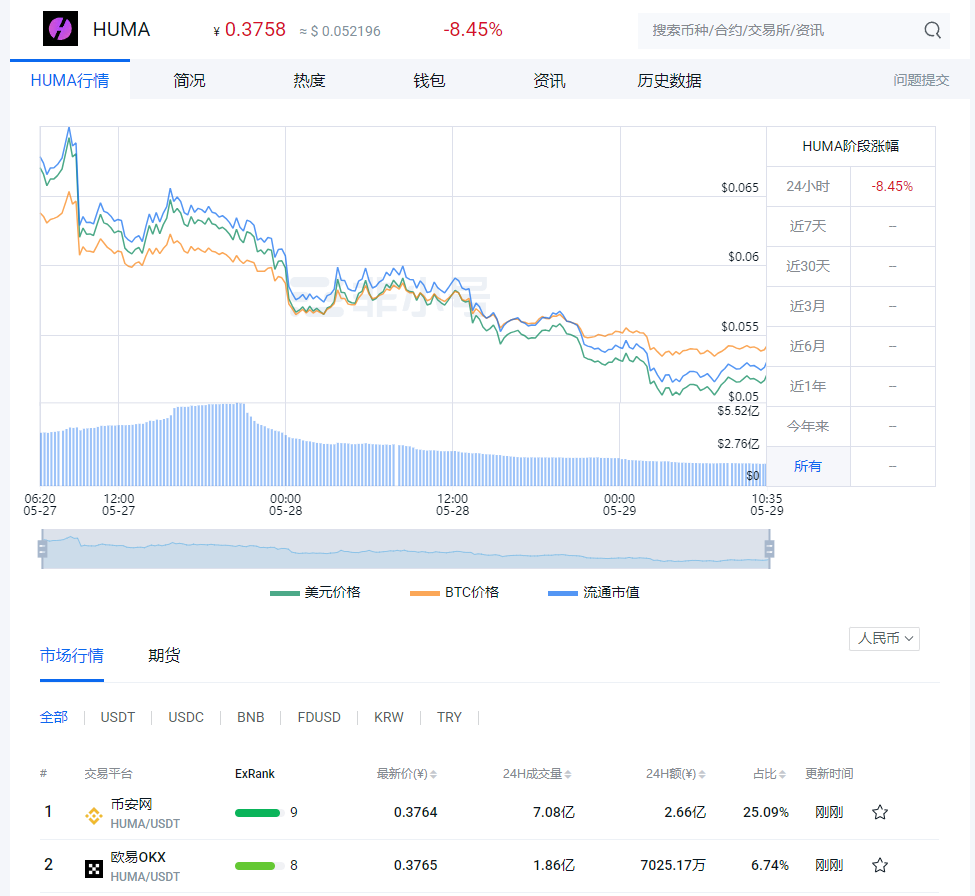Image resolution: width=975 pixels, height=896 pixels.
Task: Click the right range slider handle
Action: (x=769, y=549)
